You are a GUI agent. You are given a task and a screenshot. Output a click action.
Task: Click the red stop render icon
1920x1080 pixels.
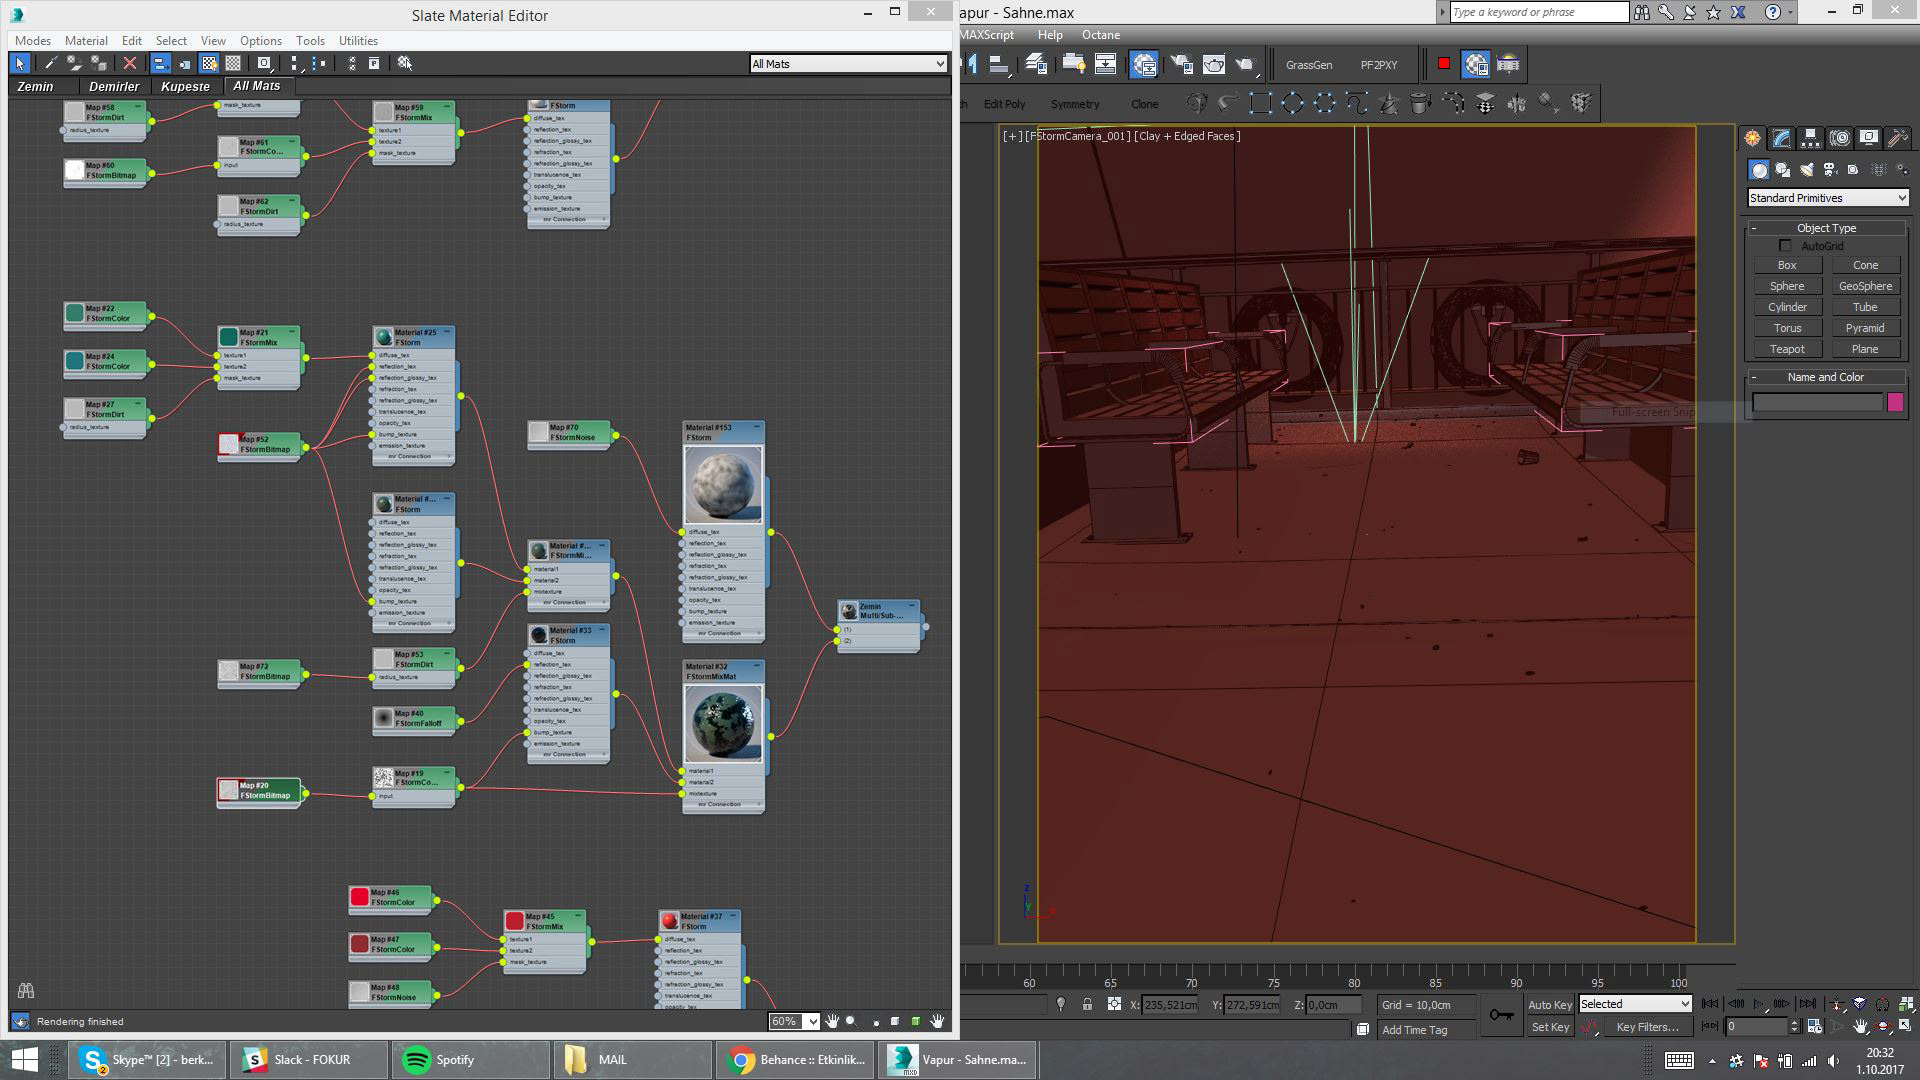tap(1443, 64)
